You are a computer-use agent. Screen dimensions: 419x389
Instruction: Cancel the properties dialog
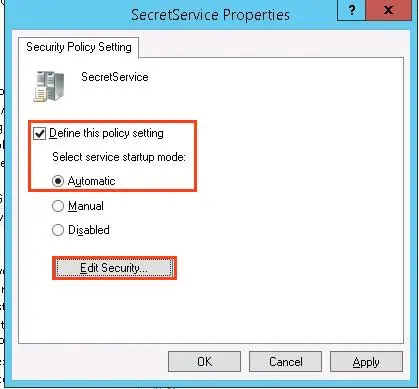[x=286, y=362]
